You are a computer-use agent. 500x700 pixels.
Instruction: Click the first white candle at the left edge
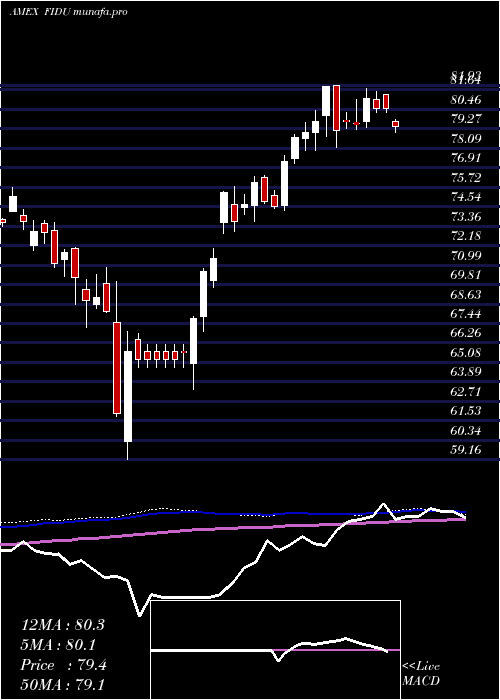point(13,203)
